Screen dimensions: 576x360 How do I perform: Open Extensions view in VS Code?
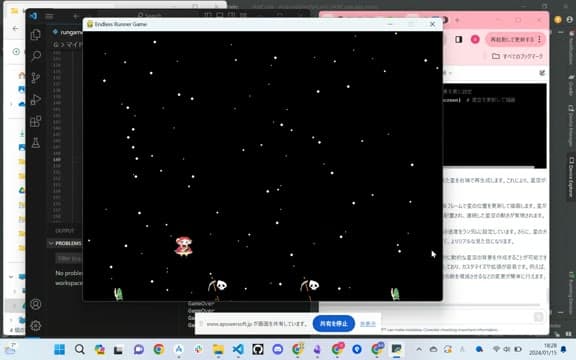36,121
